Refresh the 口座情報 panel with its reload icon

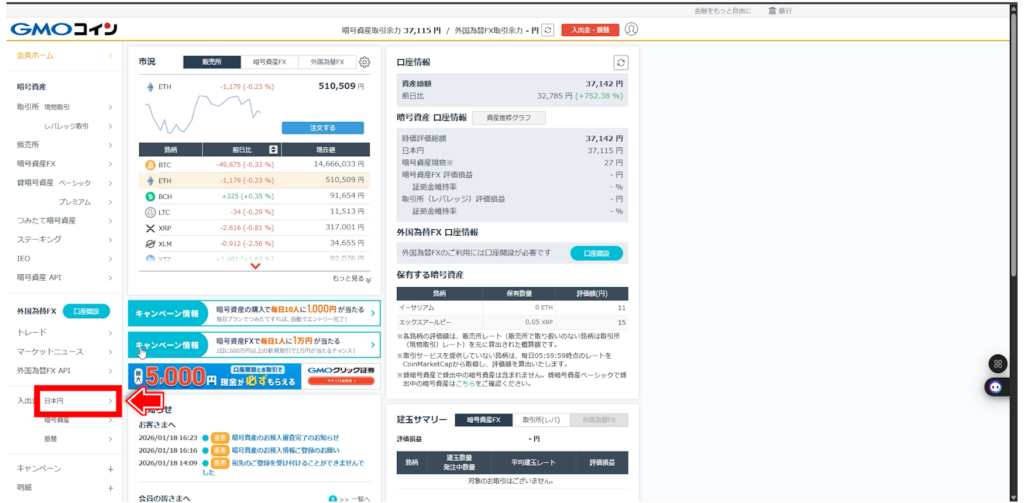(x=620, y=62)
